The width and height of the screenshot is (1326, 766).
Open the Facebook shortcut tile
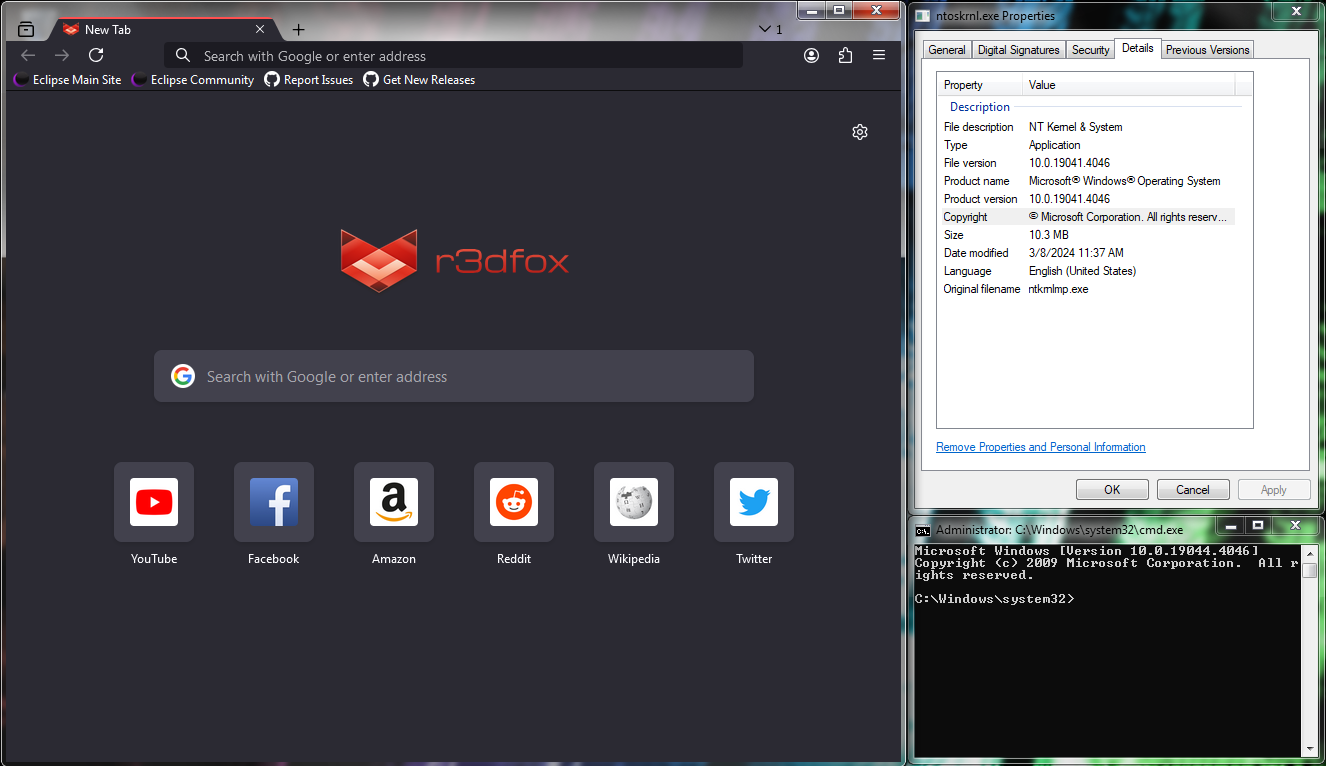(274, 502)
